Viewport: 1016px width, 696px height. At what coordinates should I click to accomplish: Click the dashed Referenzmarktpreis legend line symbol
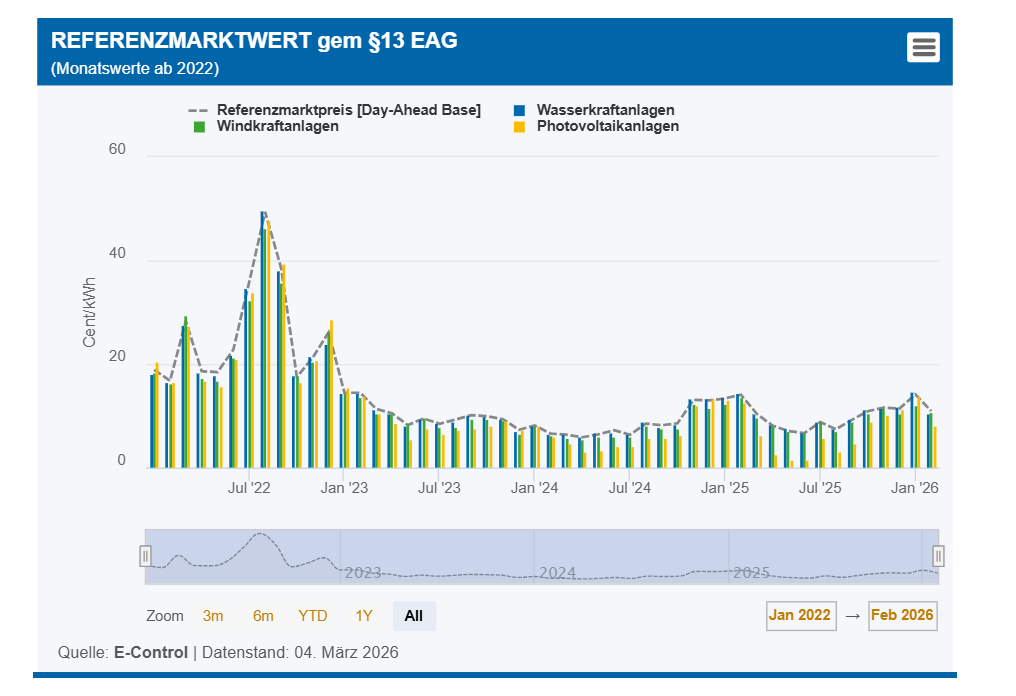pos(199,110)
